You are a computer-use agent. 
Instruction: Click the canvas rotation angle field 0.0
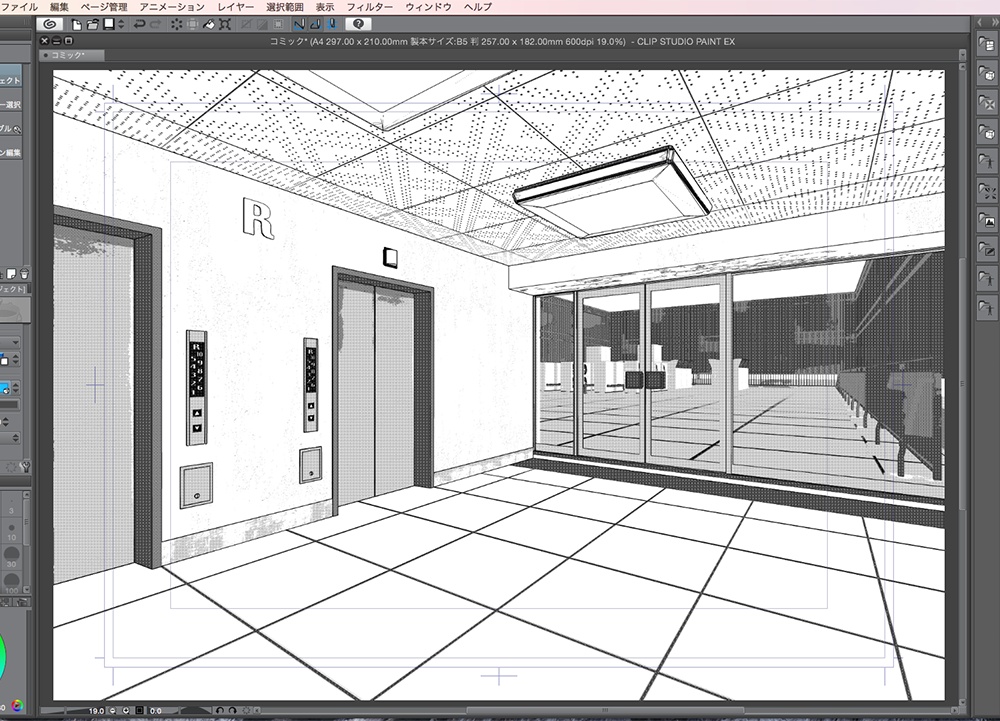coord(156,710)
